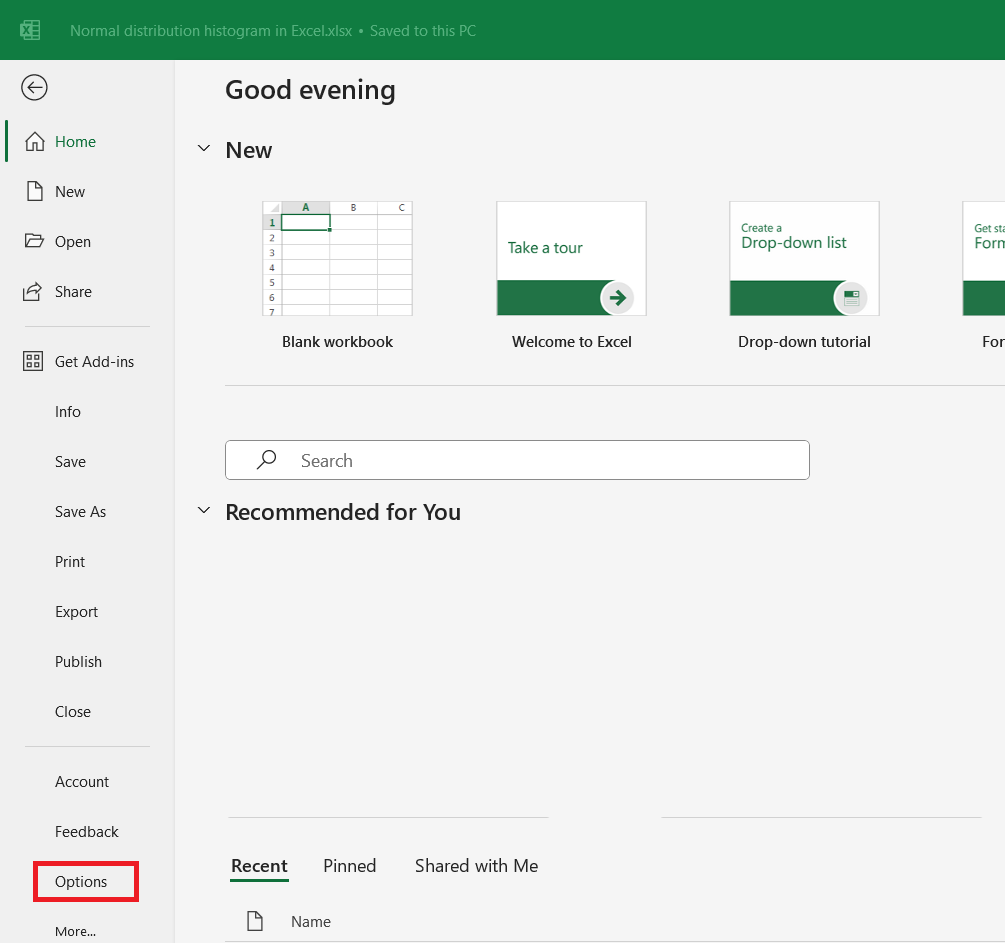
Task: Select Save As in the sidebar
Action: click(80, 512)
